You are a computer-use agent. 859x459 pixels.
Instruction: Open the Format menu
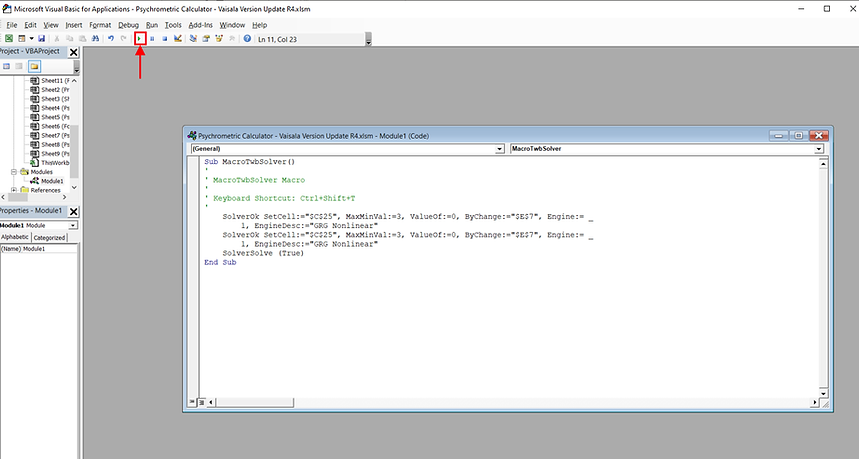click(100, 25)
